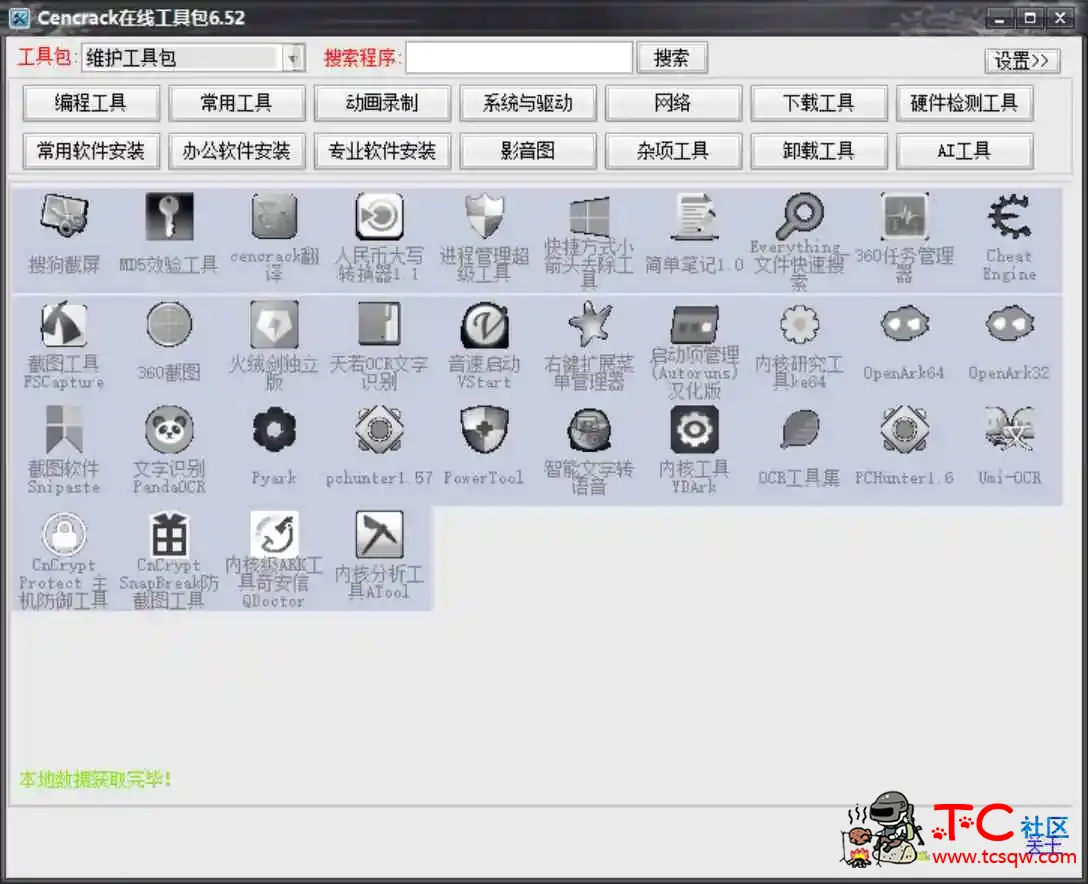Open the PCHunter1.6 icon
The height and width of the screenshot is (884, 1088).
click(904, 430)
